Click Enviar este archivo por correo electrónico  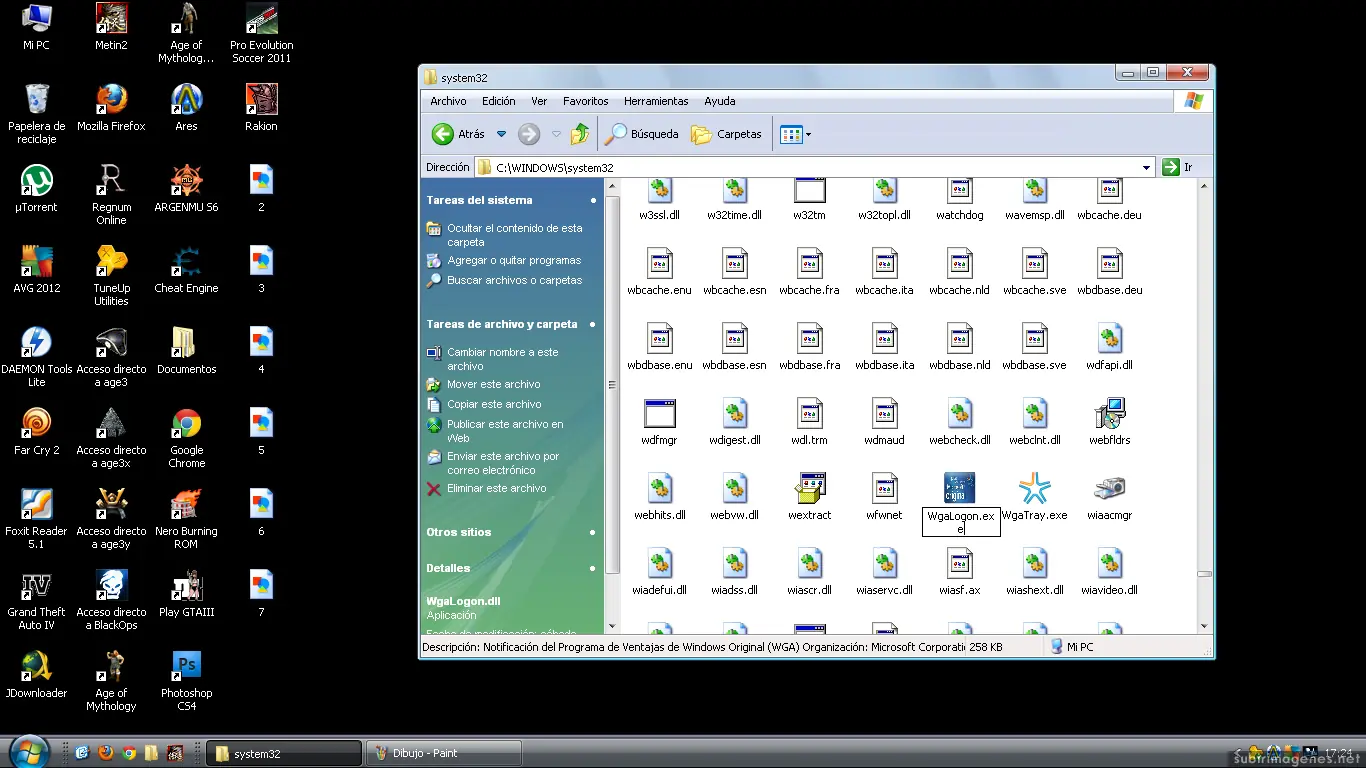tap(502, 463)
